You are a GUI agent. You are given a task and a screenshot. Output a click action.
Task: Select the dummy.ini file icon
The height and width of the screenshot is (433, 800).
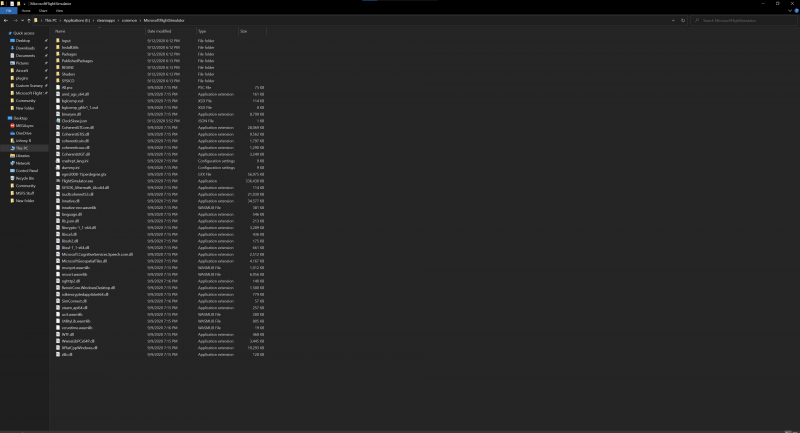[x=58, y=167]
